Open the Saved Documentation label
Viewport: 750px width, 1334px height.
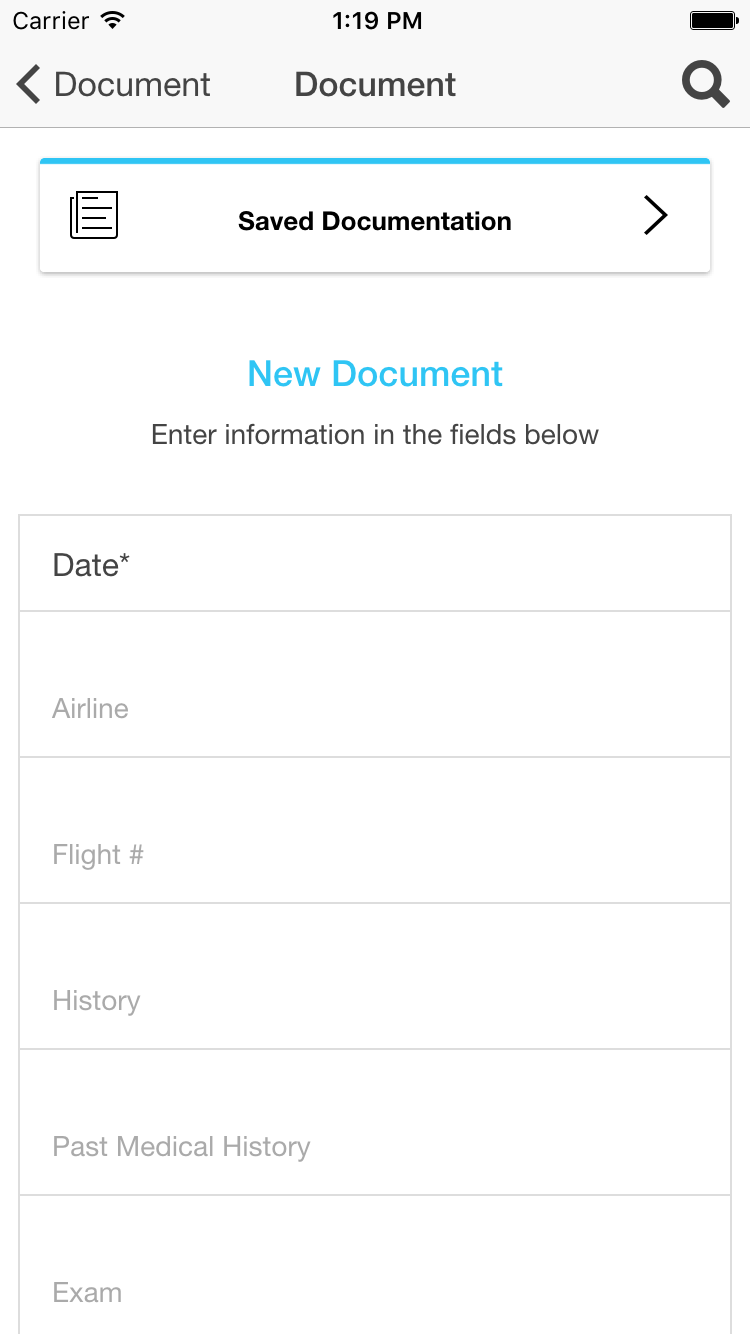[x=374, y=221]
